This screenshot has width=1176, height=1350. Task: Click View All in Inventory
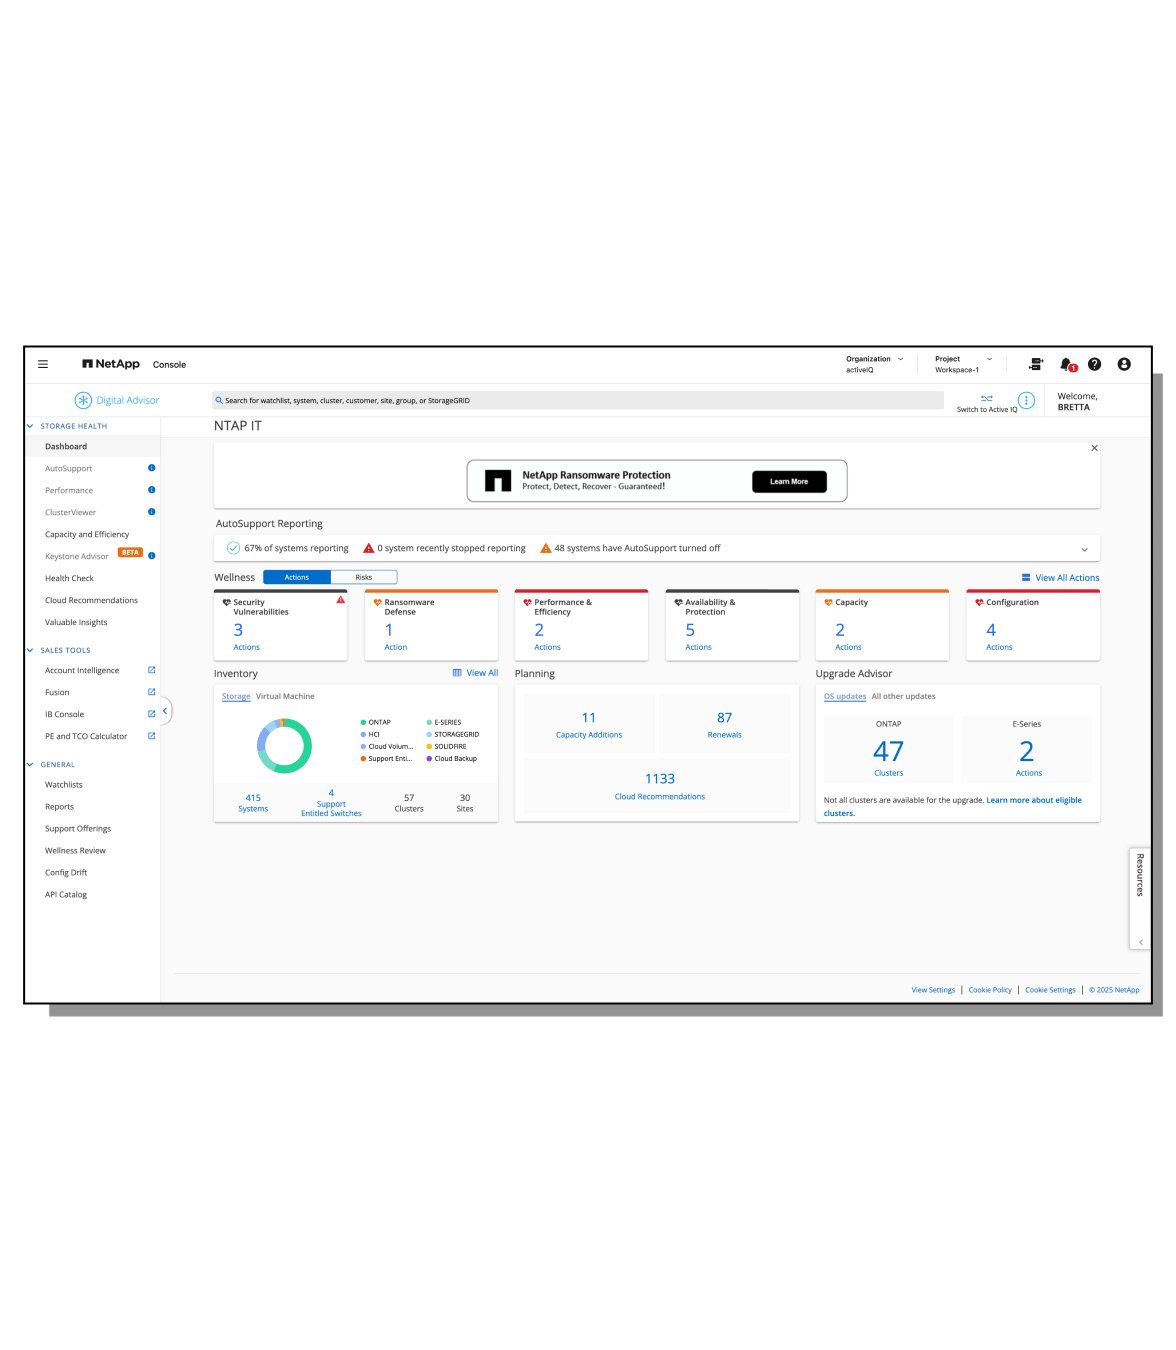point(475,673)
